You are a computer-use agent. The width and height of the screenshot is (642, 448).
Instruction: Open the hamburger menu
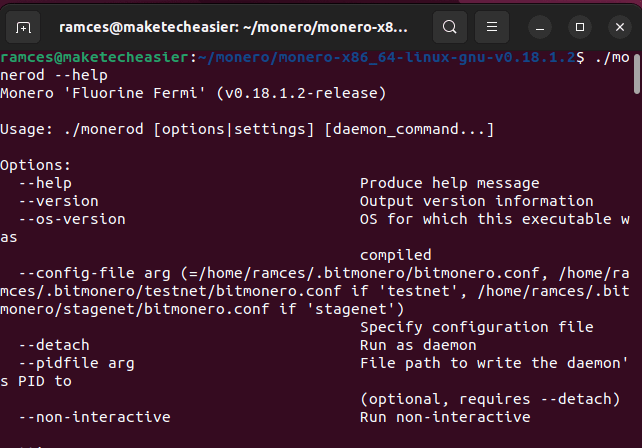[x=491, y=25]
